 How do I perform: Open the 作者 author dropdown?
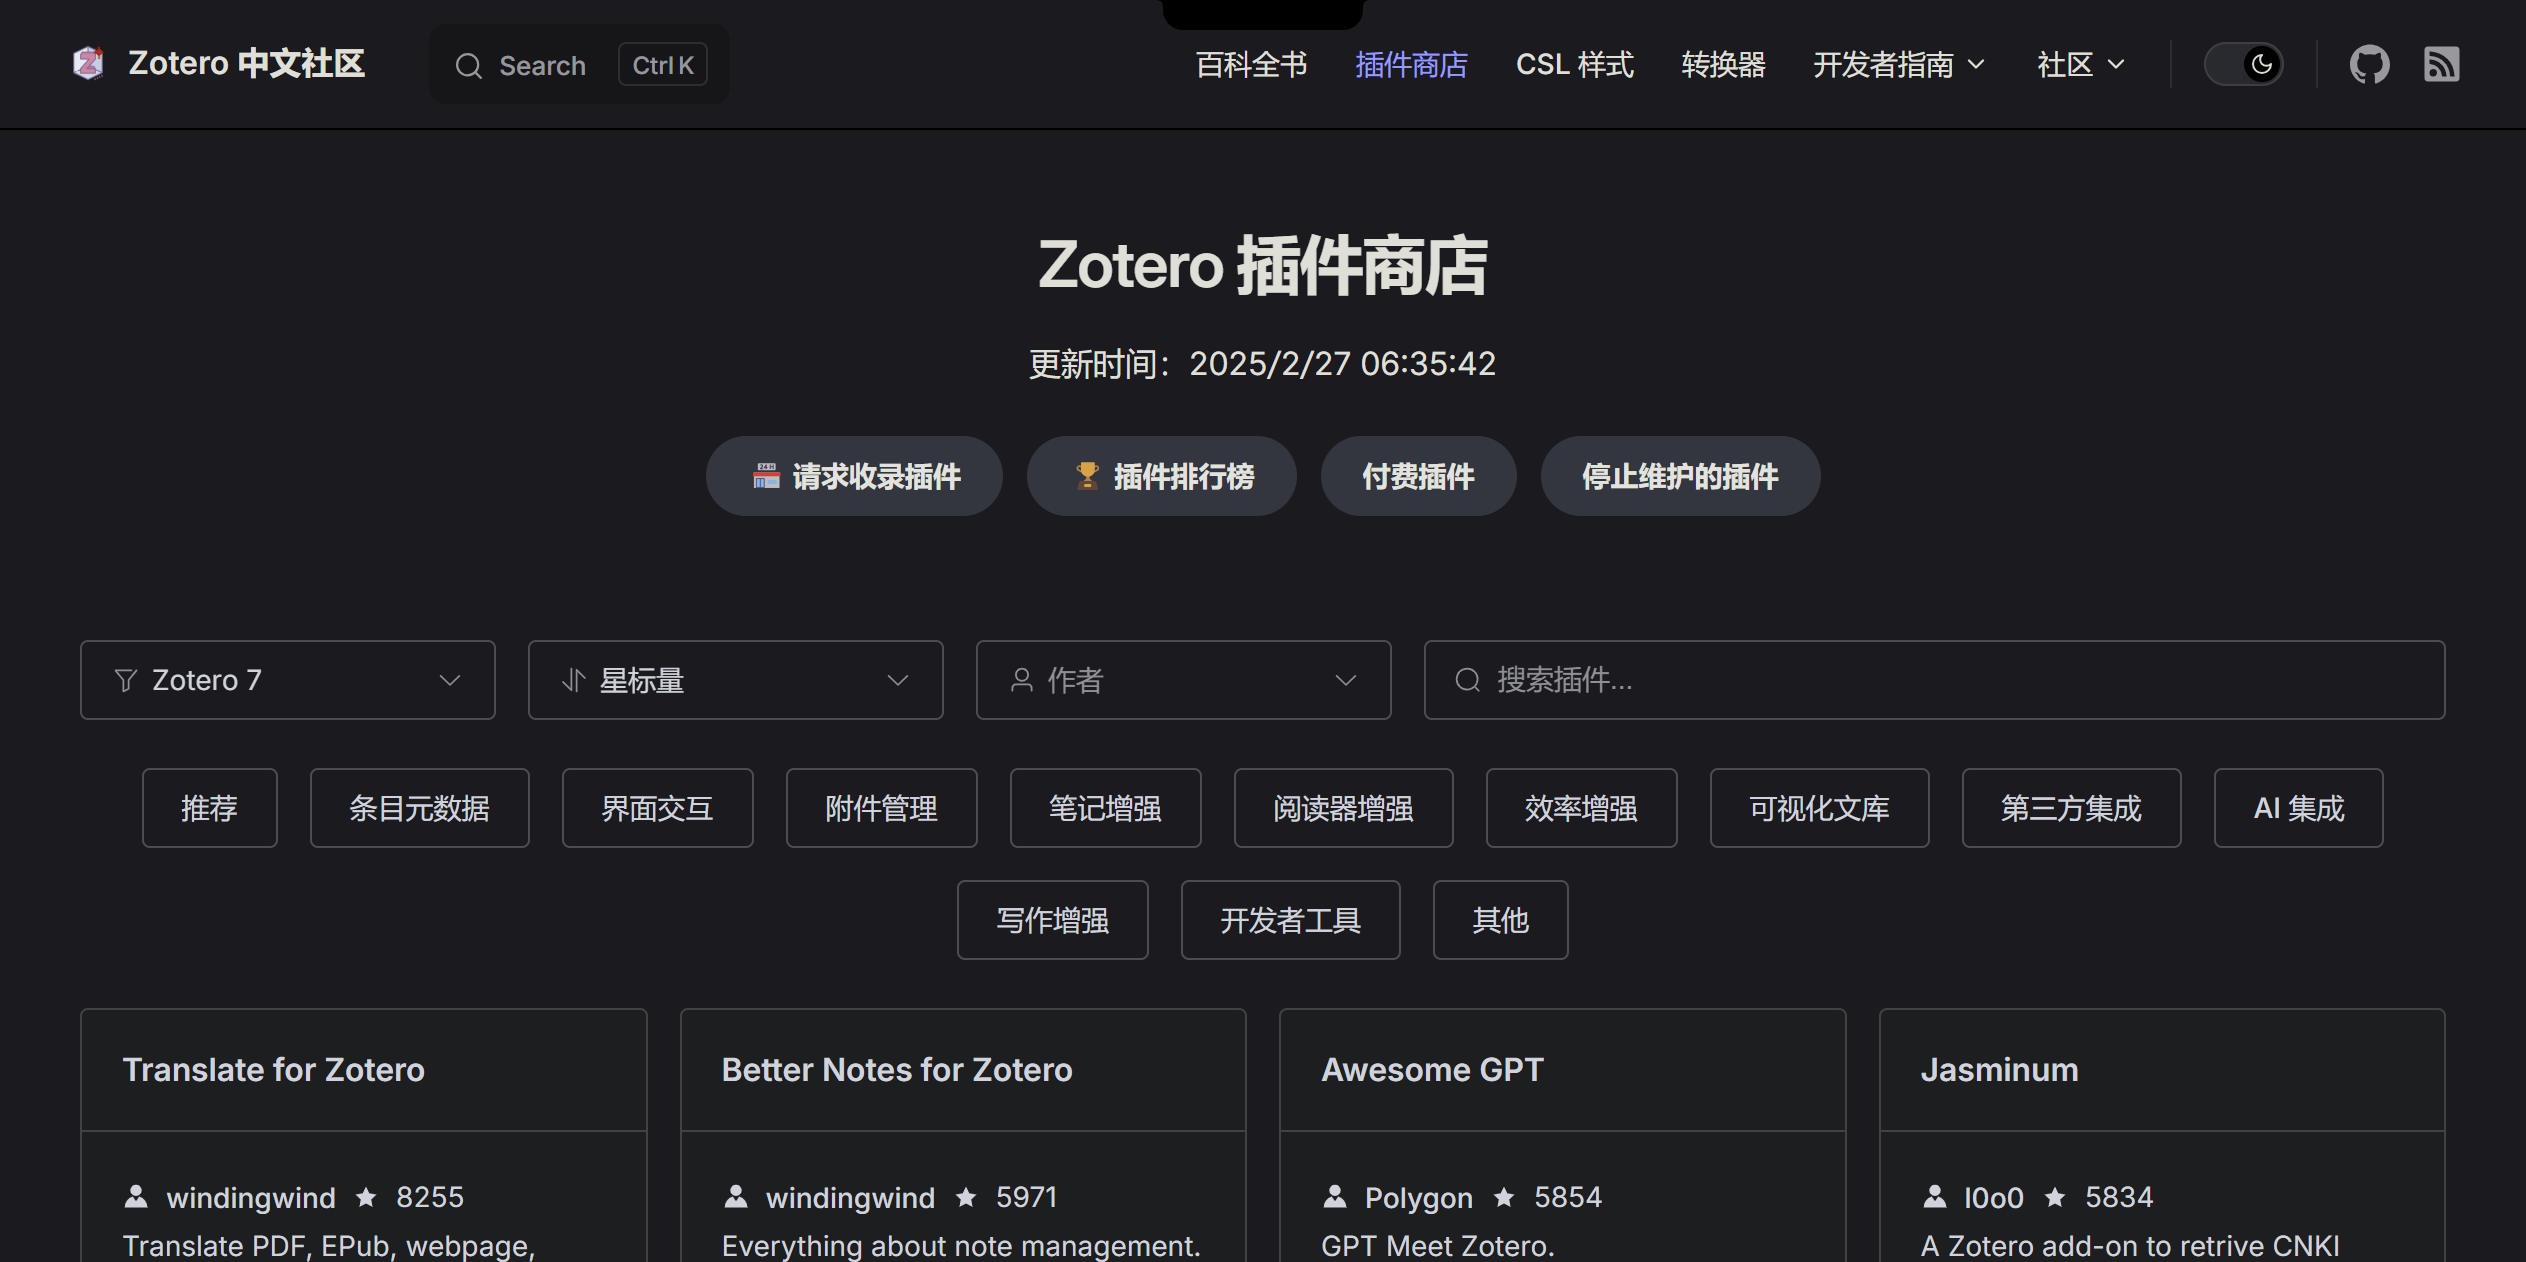[1183, 680]
